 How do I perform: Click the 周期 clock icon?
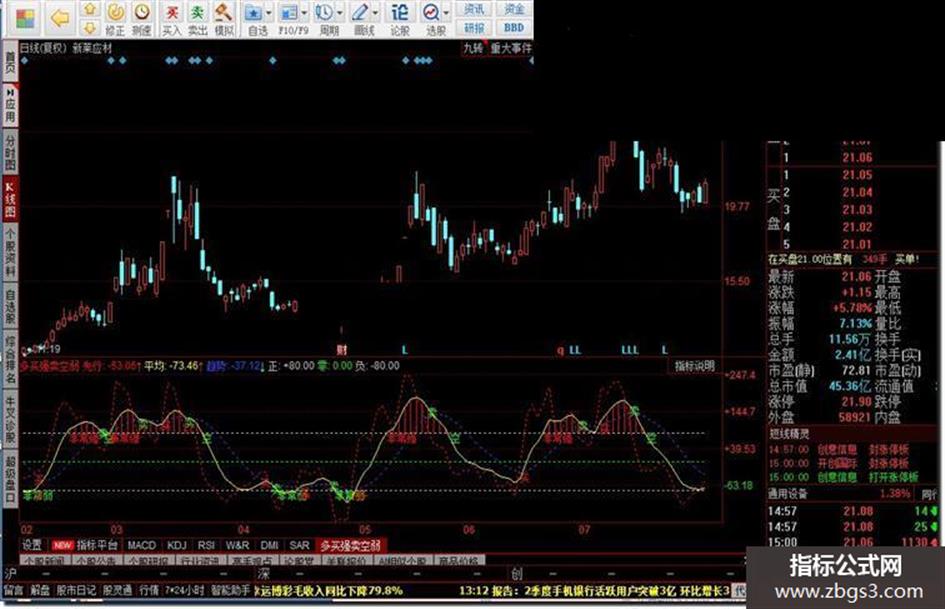[325, 19]
